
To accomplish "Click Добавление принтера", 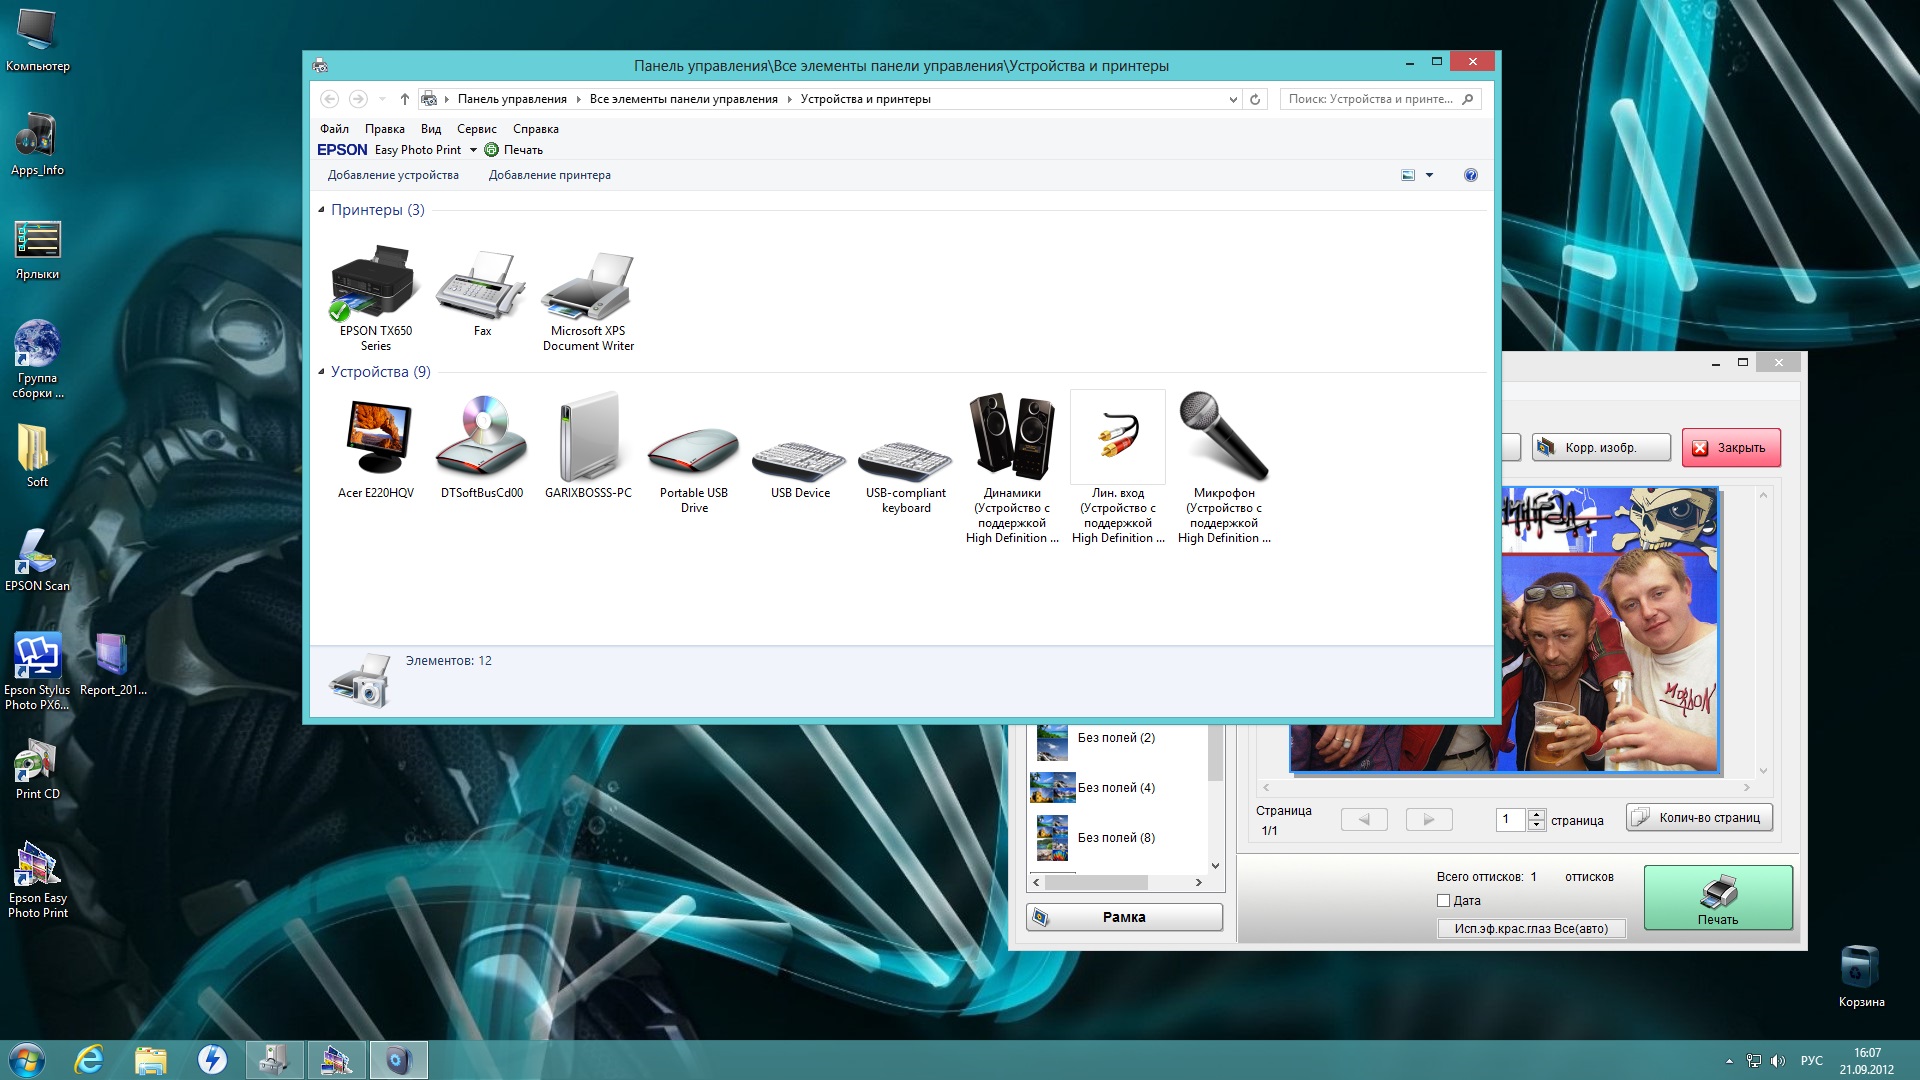I will pyautogui.click(x=550, y=175).
